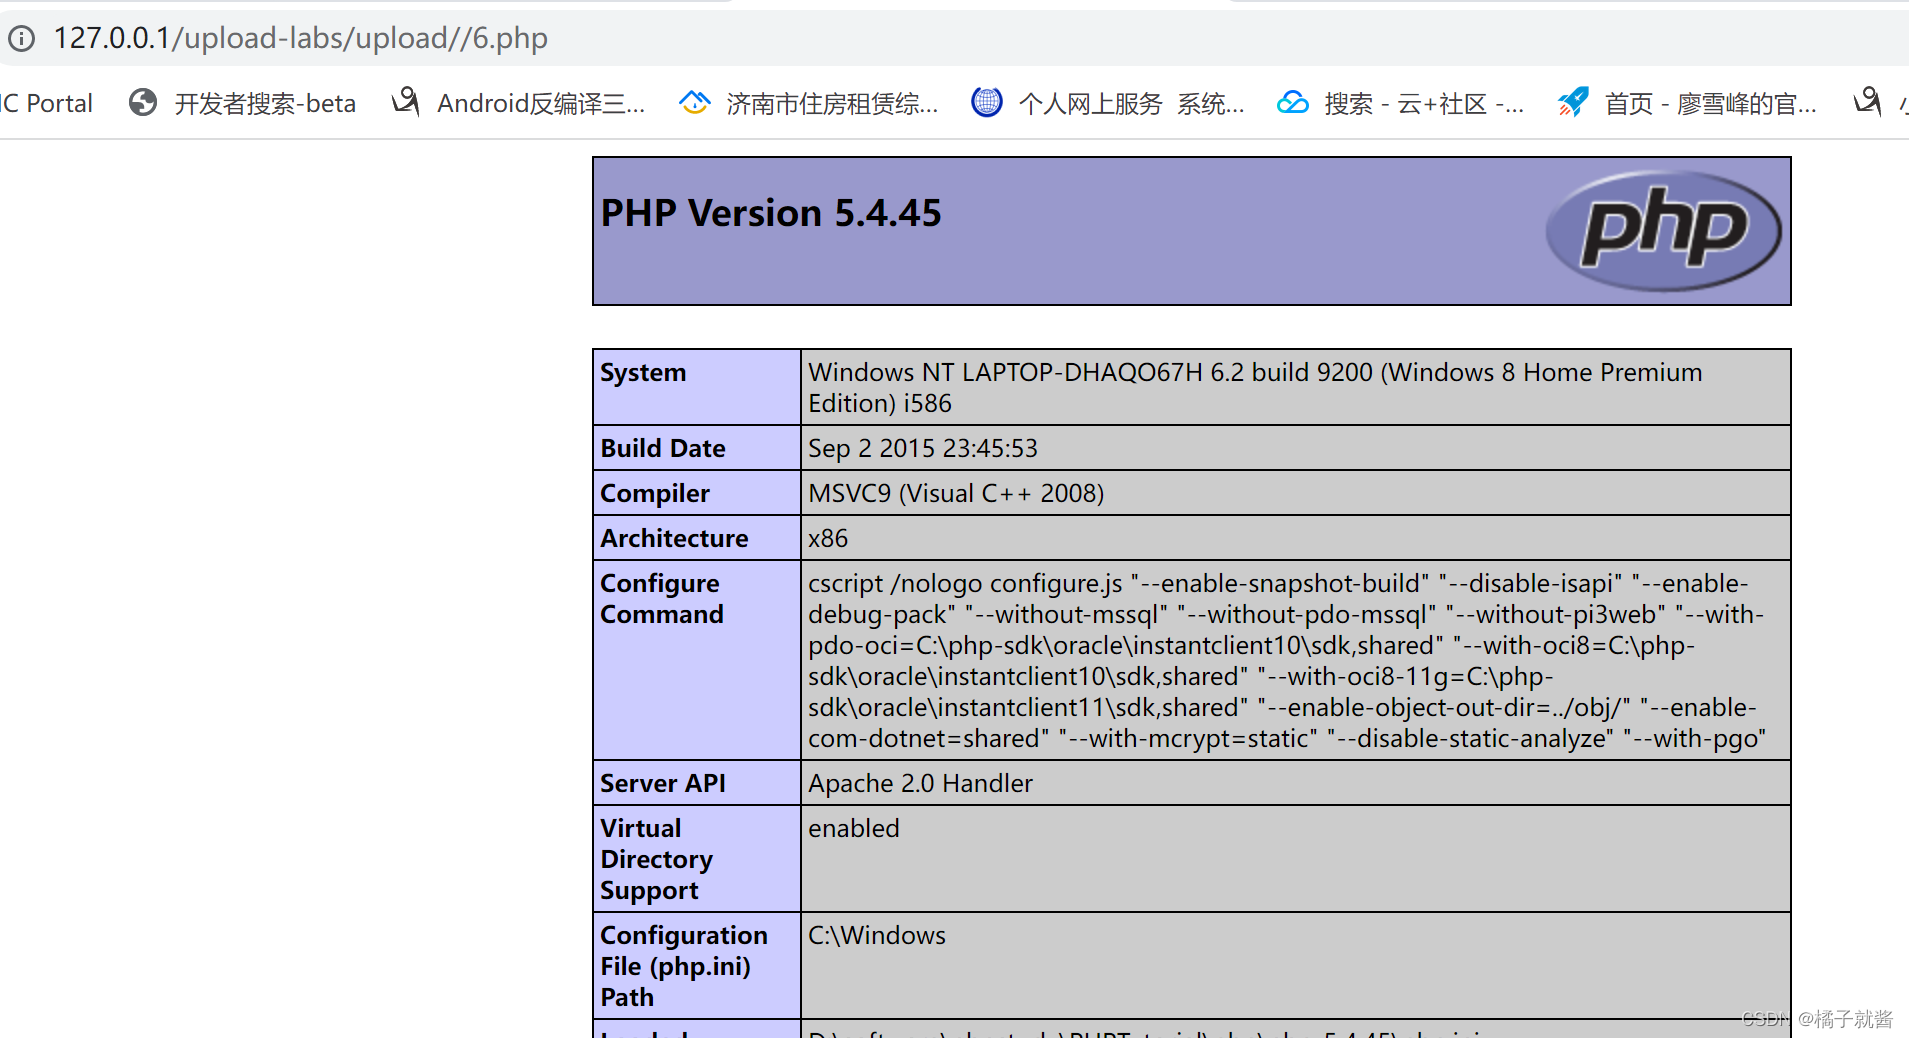This screenshot has height=1038, width=1909.
Task: Click the globe icon of 开发者搜索-beta bookmark
Action: pos(143,102)
